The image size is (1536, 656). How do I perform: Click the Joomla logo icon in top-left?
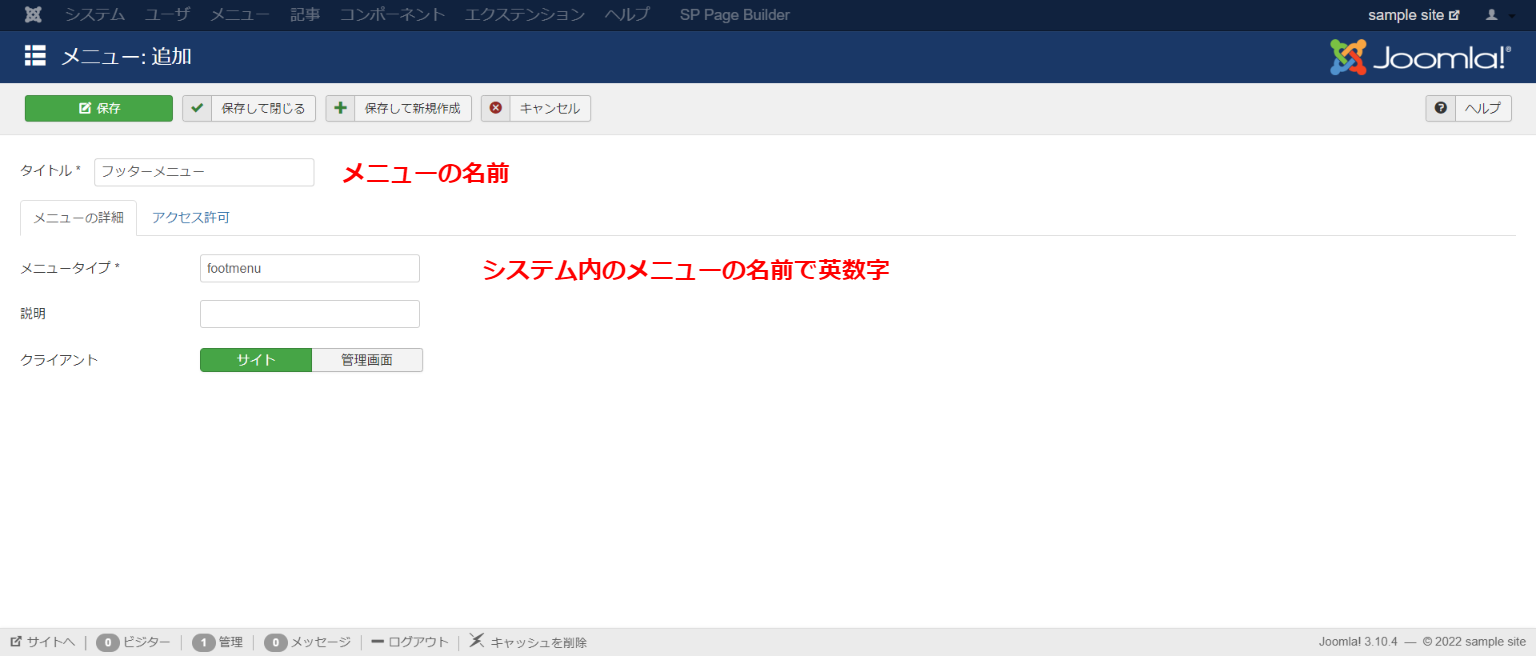tap(33, 15)
